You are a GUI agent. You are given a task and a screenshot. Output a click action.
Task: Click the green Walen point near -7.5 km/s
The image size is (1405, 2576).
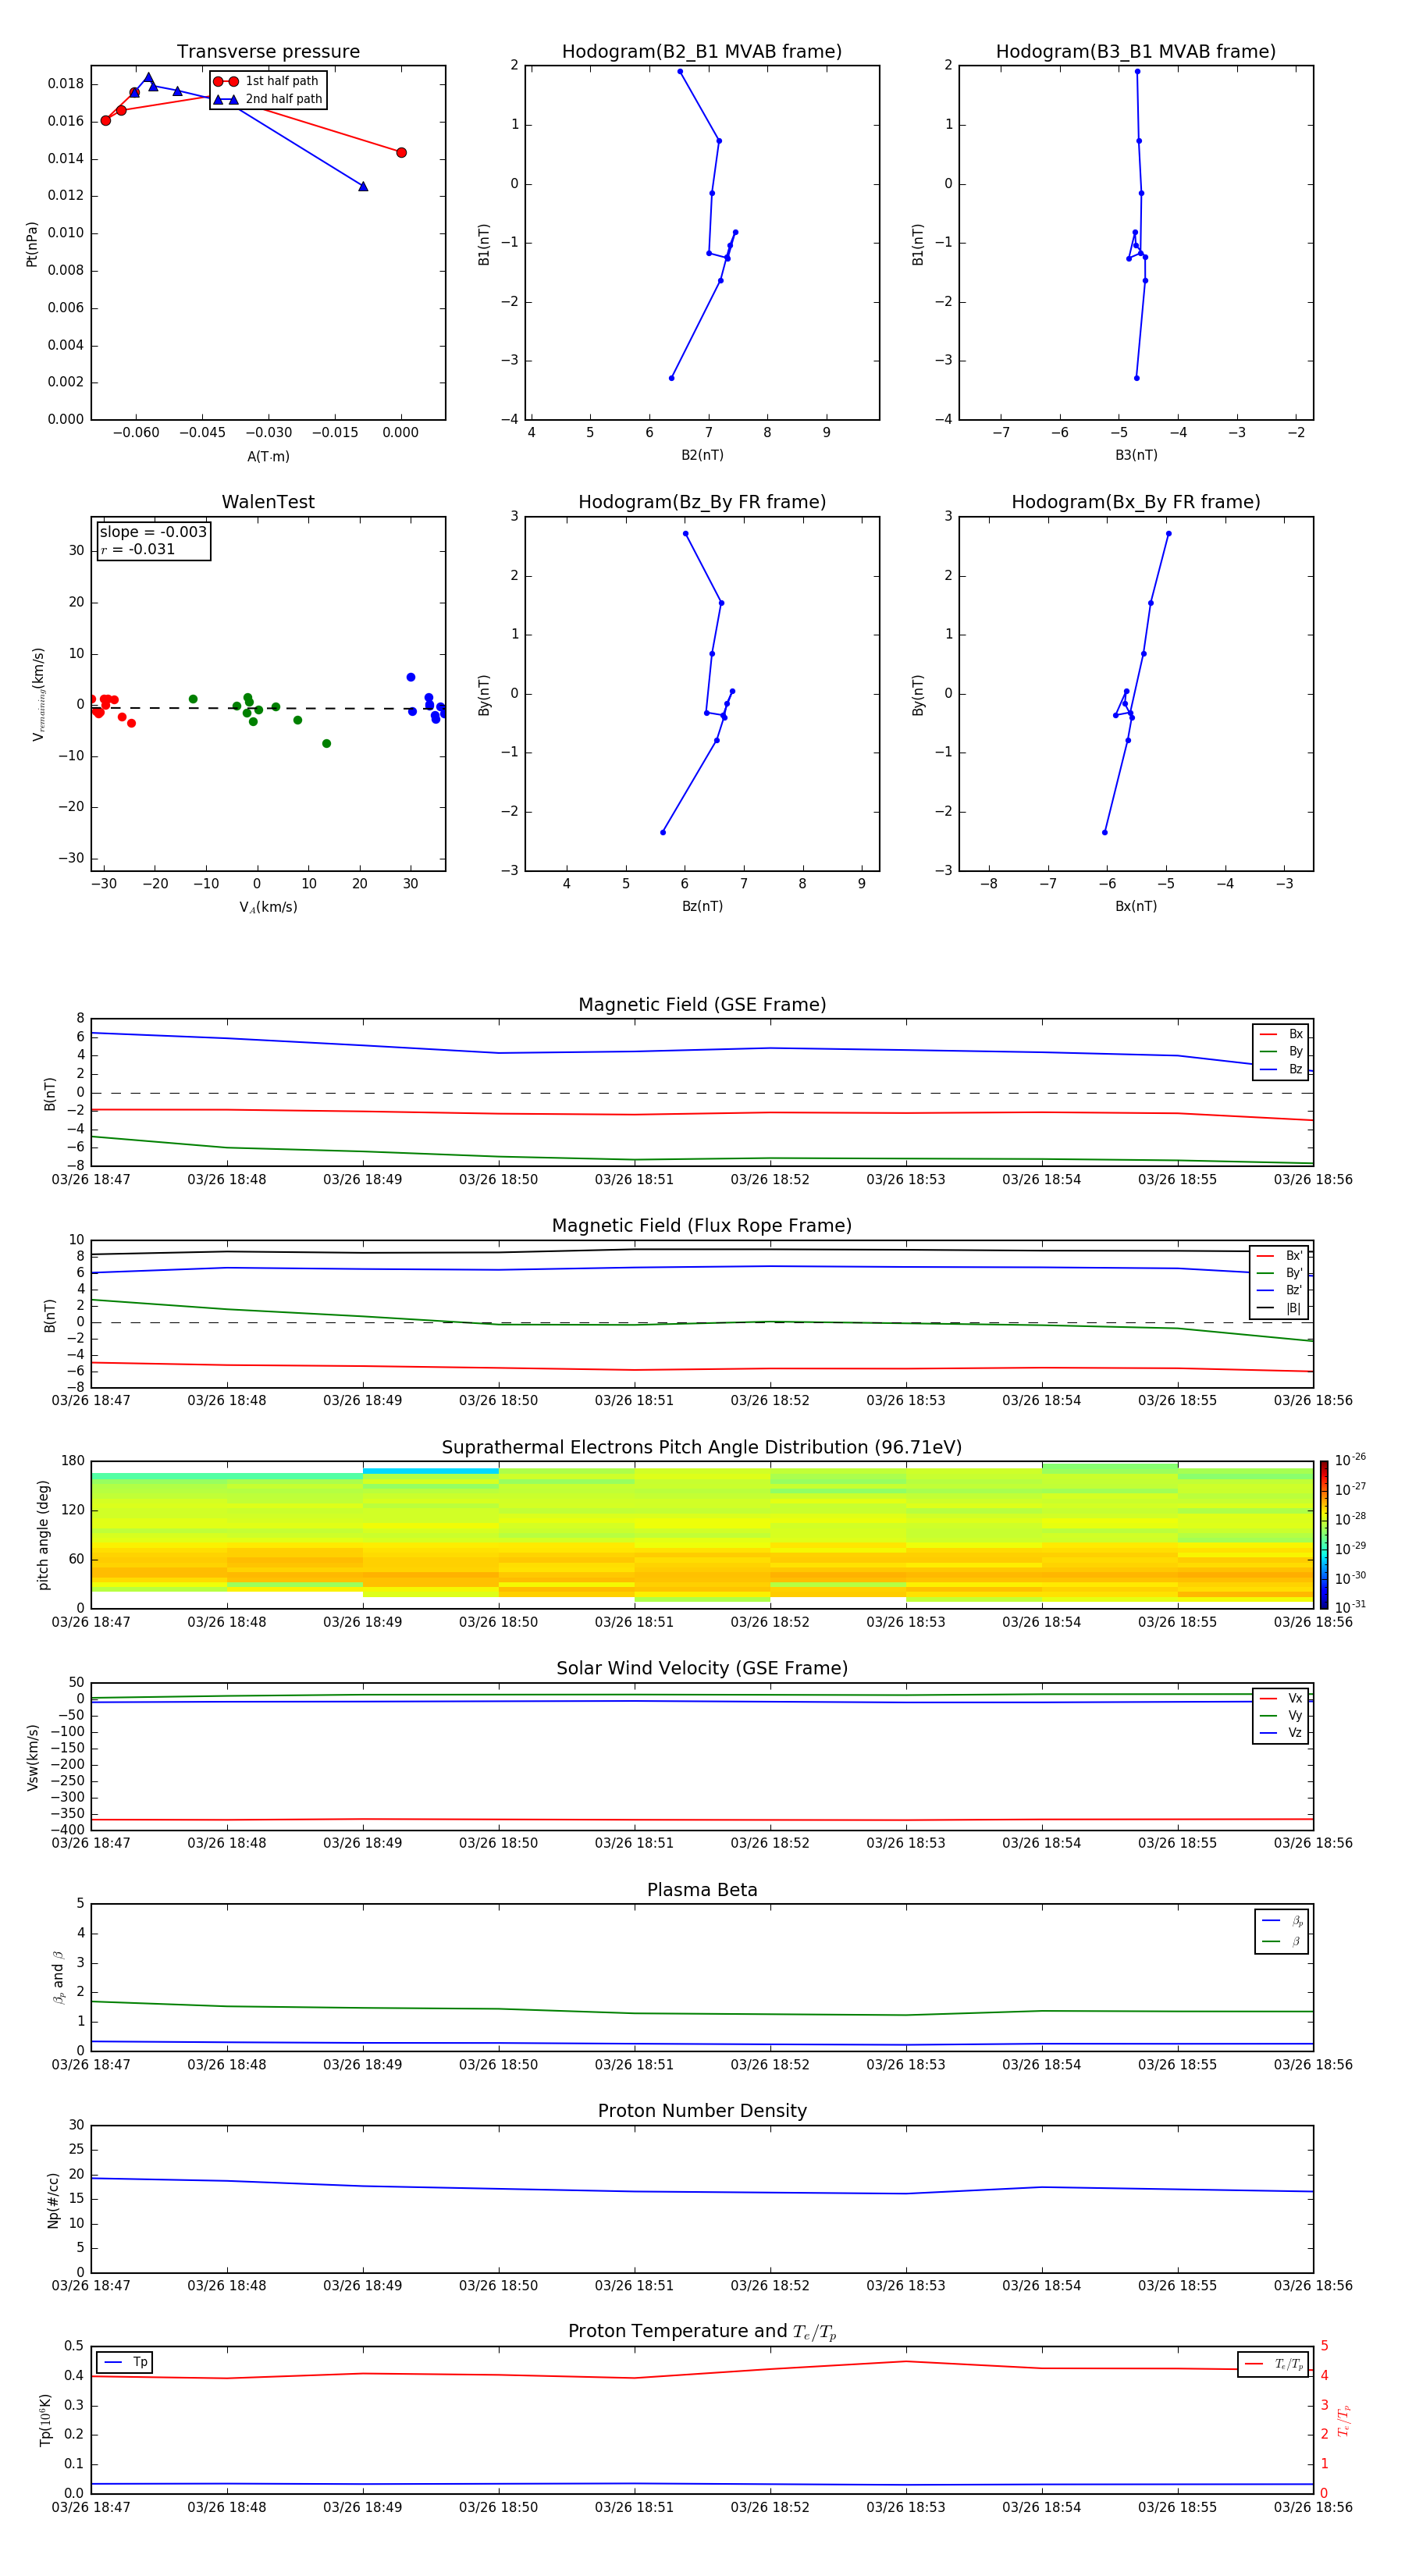[x=326, y=743]
